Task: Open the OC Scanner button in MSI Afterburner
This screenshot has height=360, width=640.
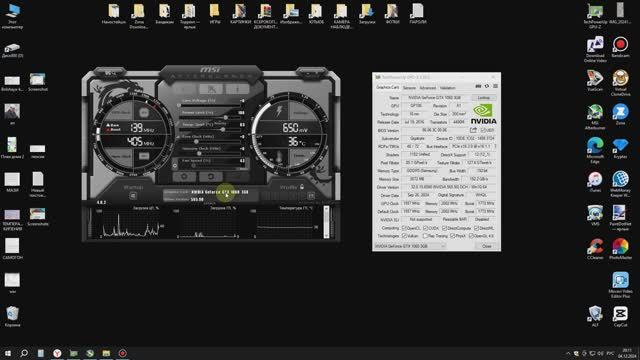Action: click(x=211, y=89)
